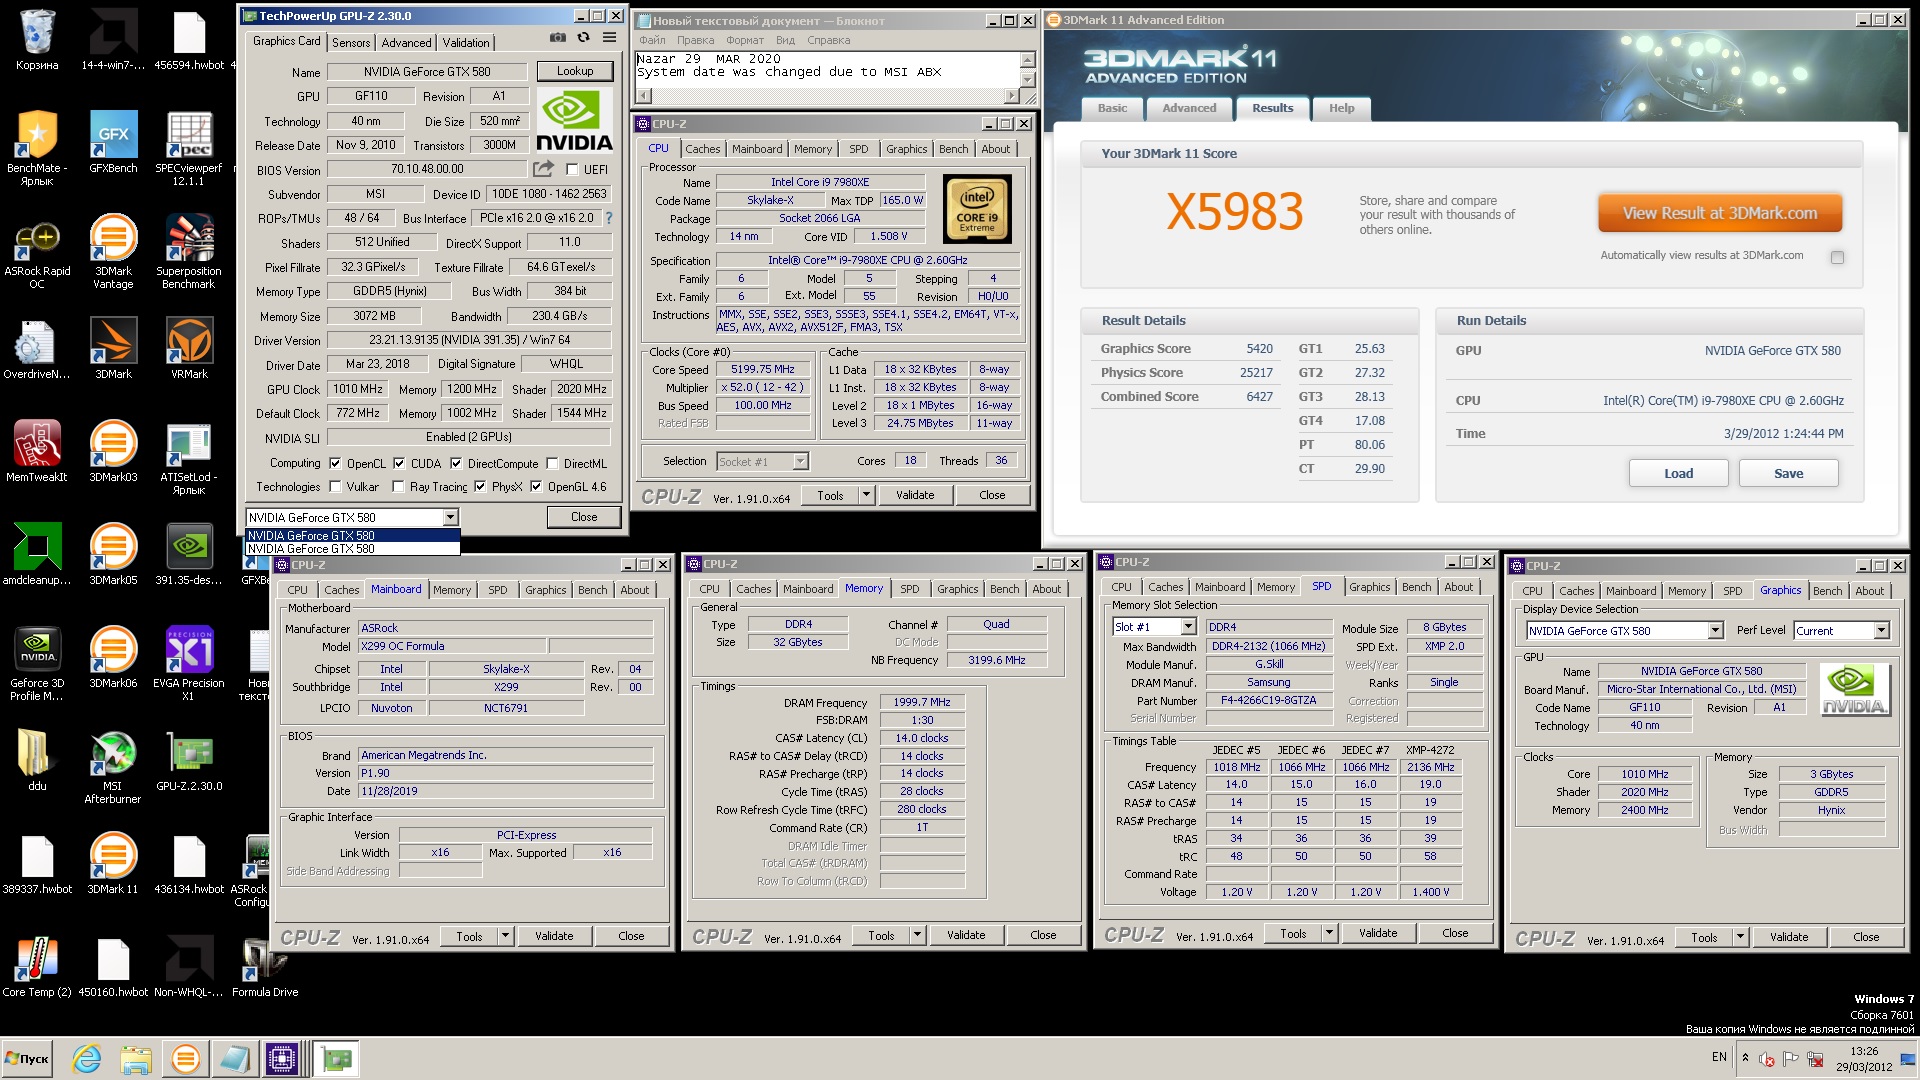The height and width of the screenshot is (1080, 1920).
Task: Open the SPECviewperf 12.1.1 desktop icon
Action: click(x=189, y=149)
